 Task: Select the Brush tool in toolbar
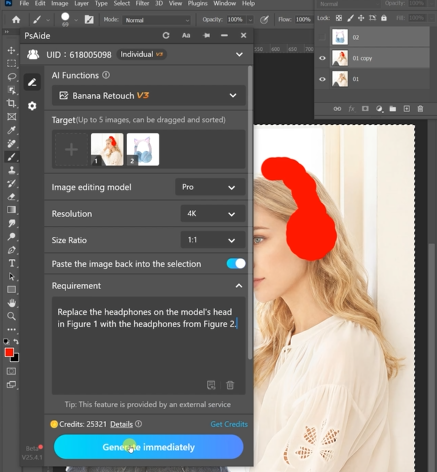pos(12,157)
